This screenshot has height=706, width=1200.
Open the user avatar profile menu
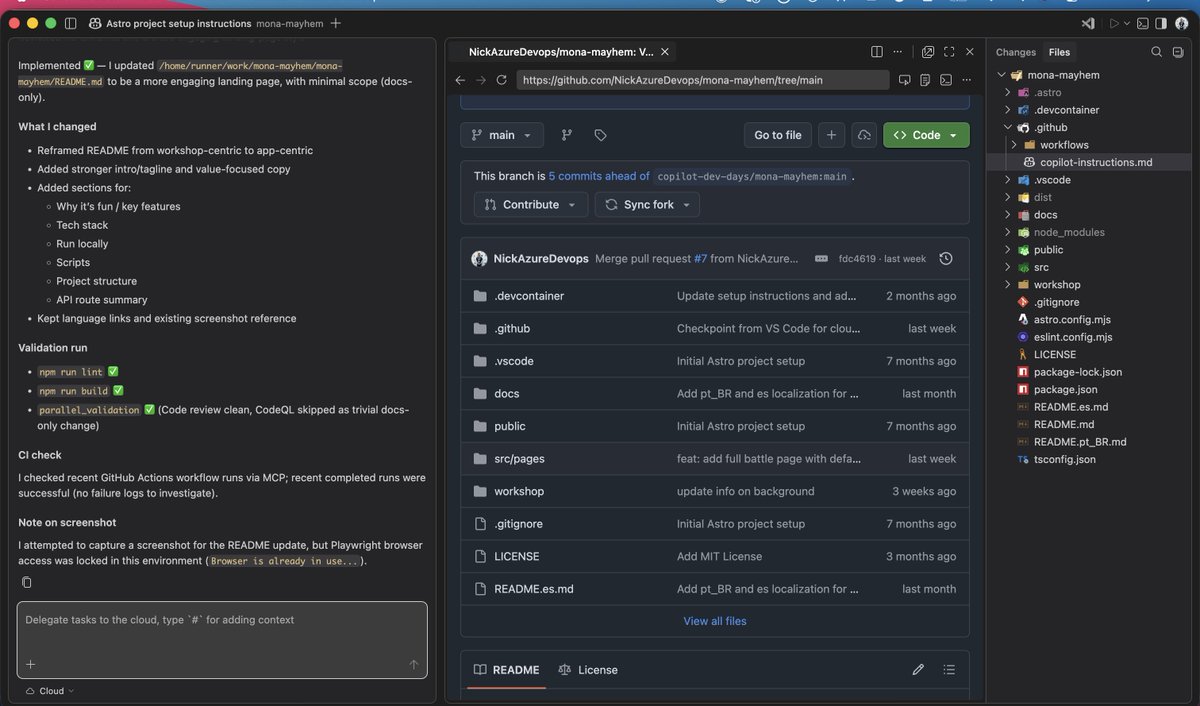click(1182, 23)
